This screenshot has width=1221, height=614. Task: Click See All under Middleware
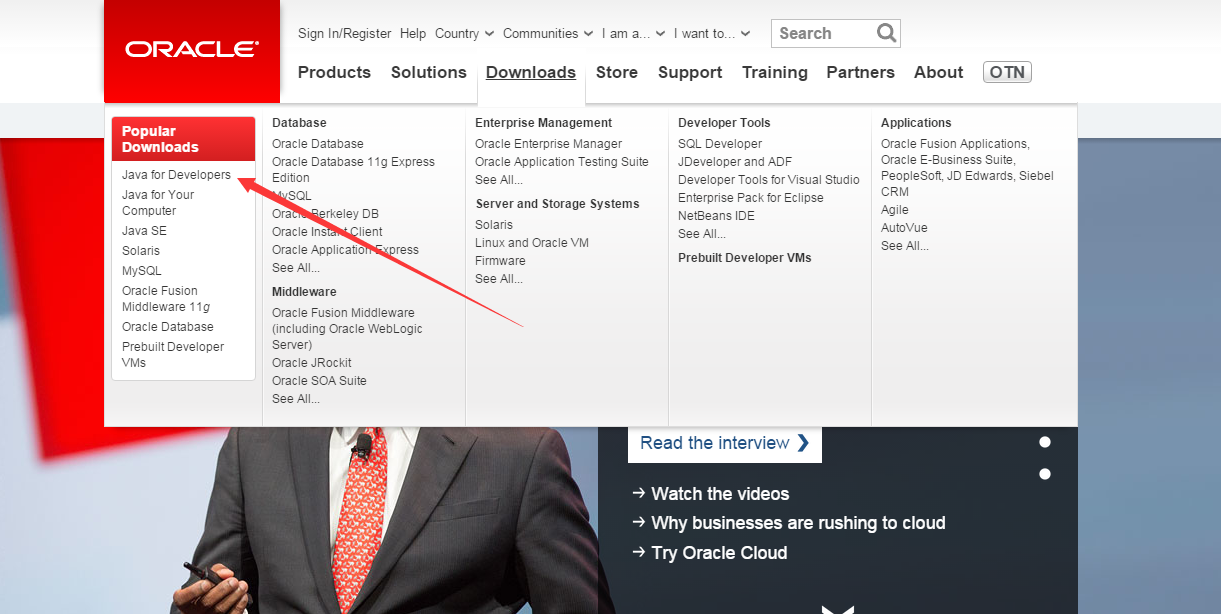(296, 399)
